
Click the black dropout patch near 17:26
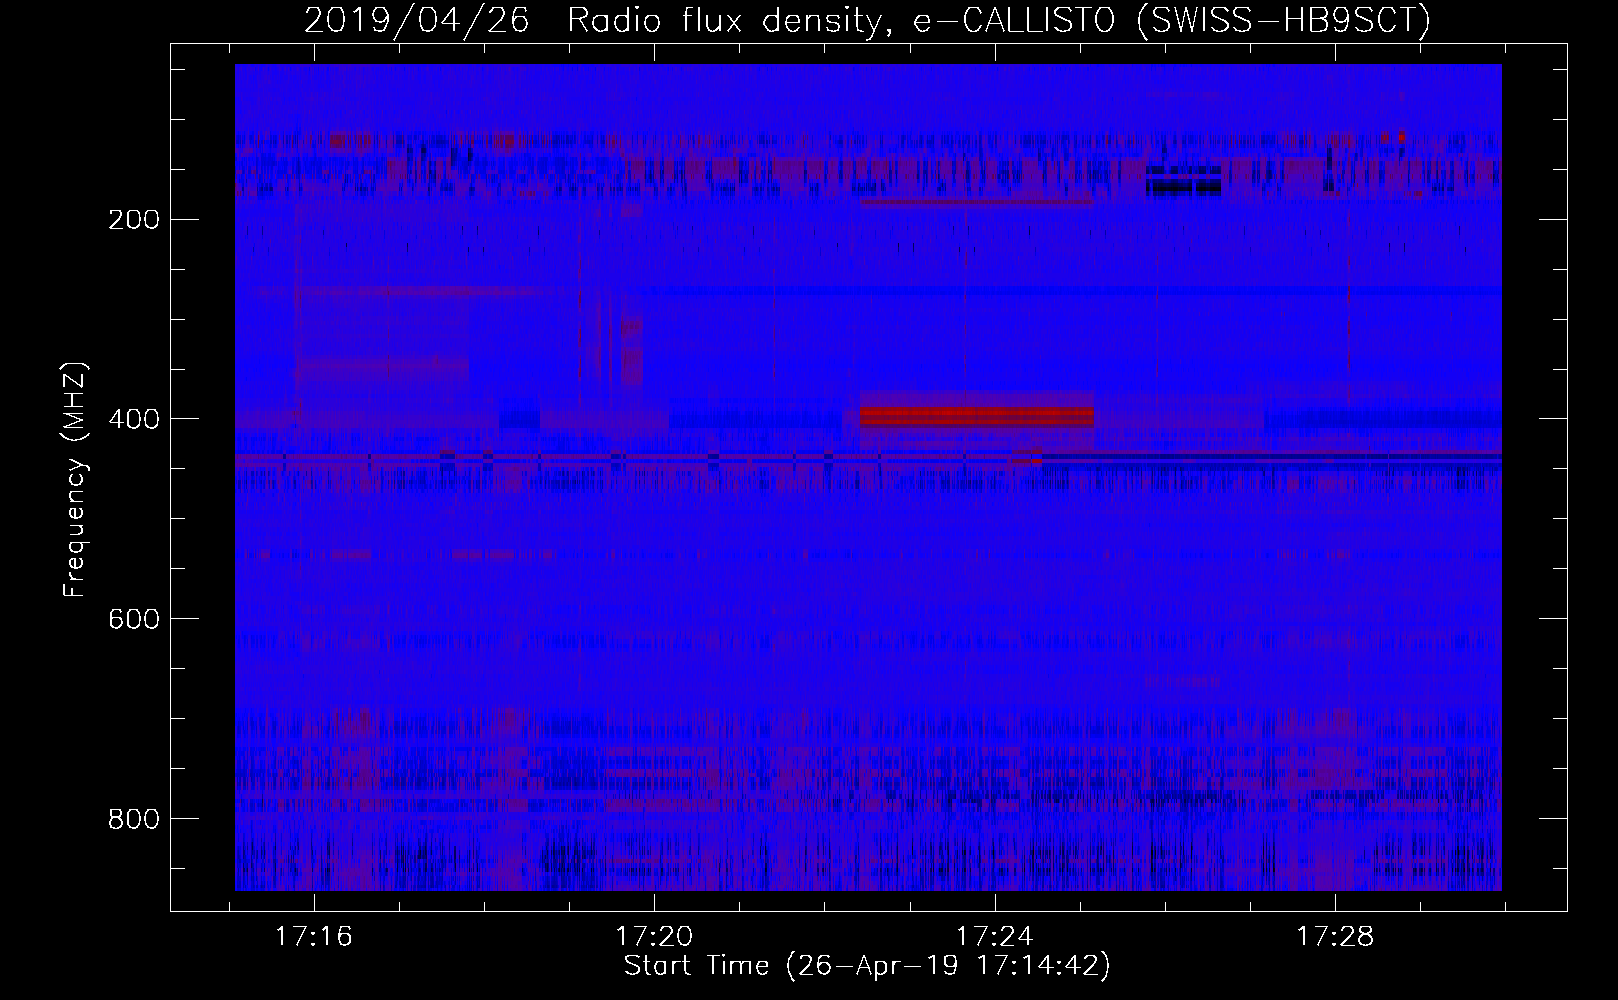coord(1184,181)
